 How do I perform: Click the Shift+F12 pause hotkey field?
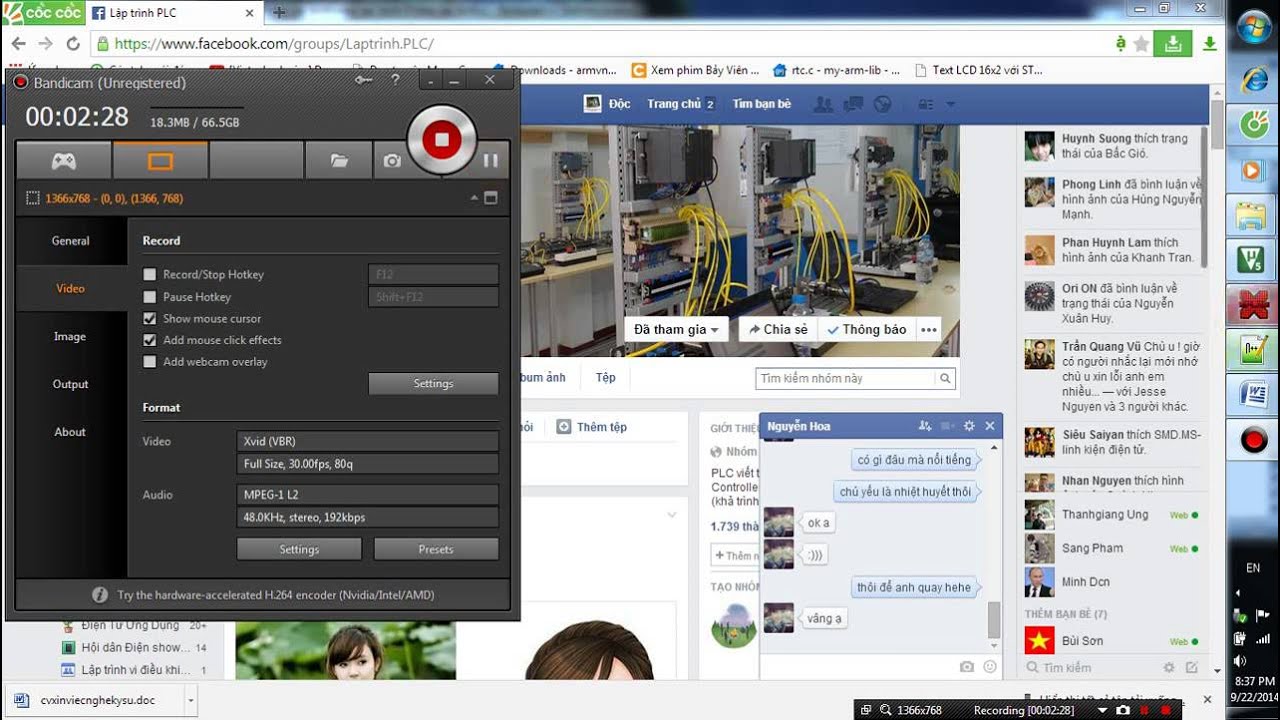[433, 297]
